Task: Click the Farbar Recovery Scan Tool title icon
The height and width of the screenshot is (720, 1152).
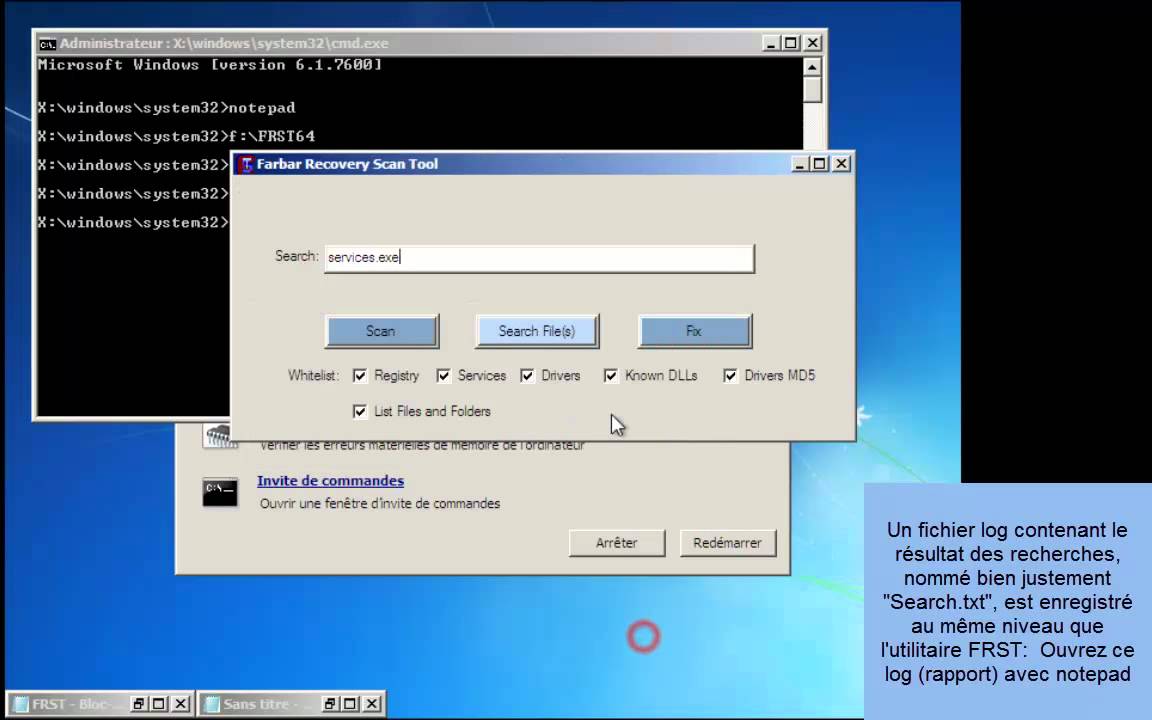Action: click(246, 164)
